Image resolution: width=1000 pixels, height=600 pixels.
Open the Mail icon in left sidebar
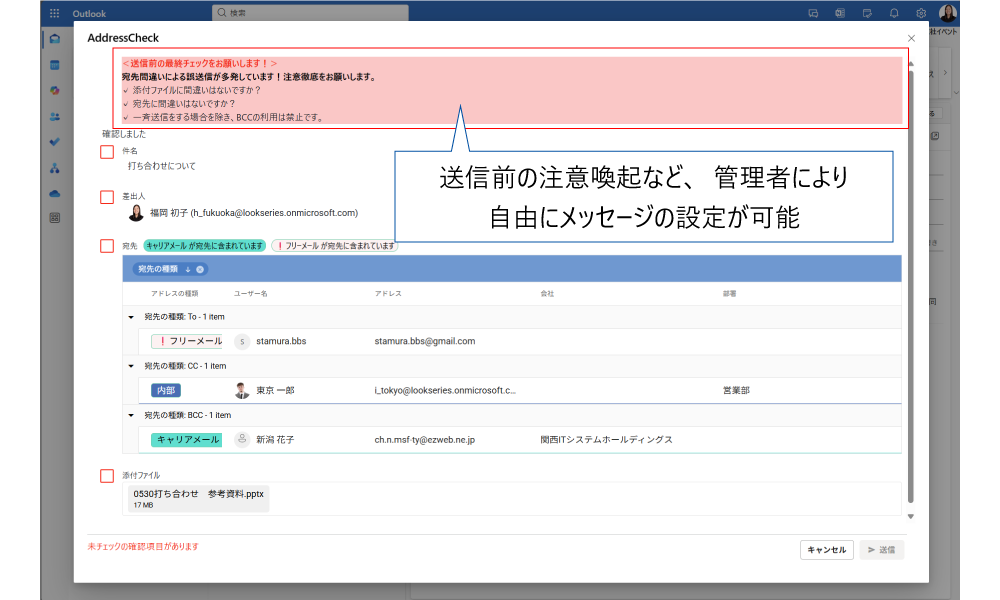(x=55, y=39)
